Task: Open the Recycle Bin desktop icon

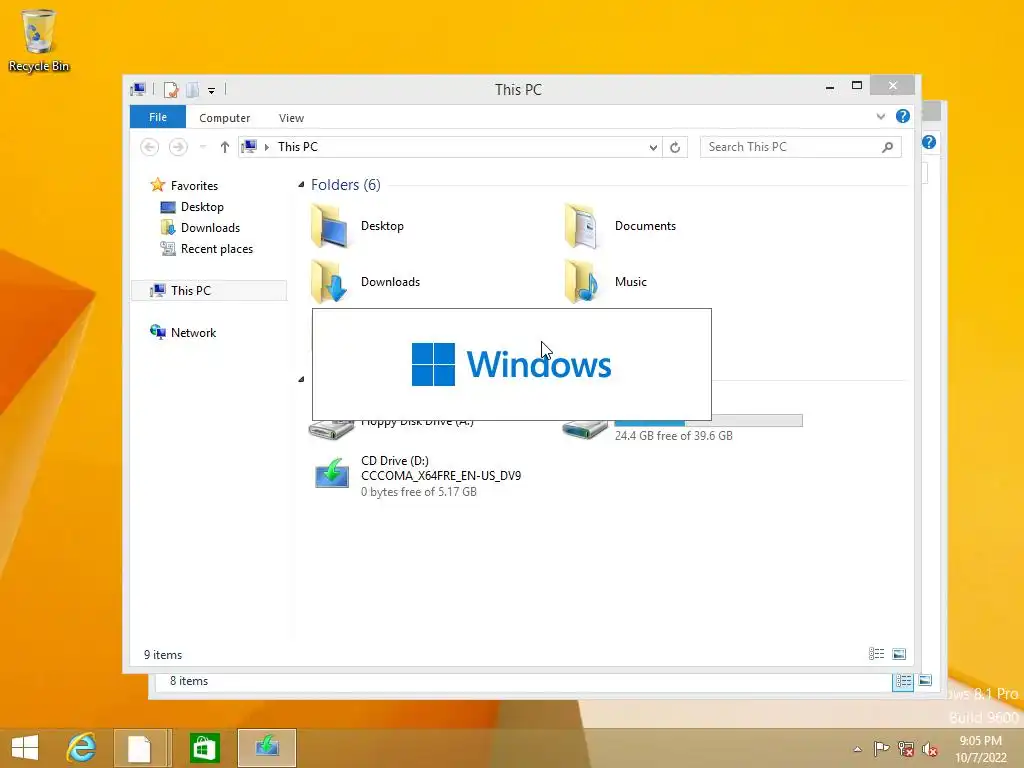Action: pyautogui.click(x=39, y=39)
